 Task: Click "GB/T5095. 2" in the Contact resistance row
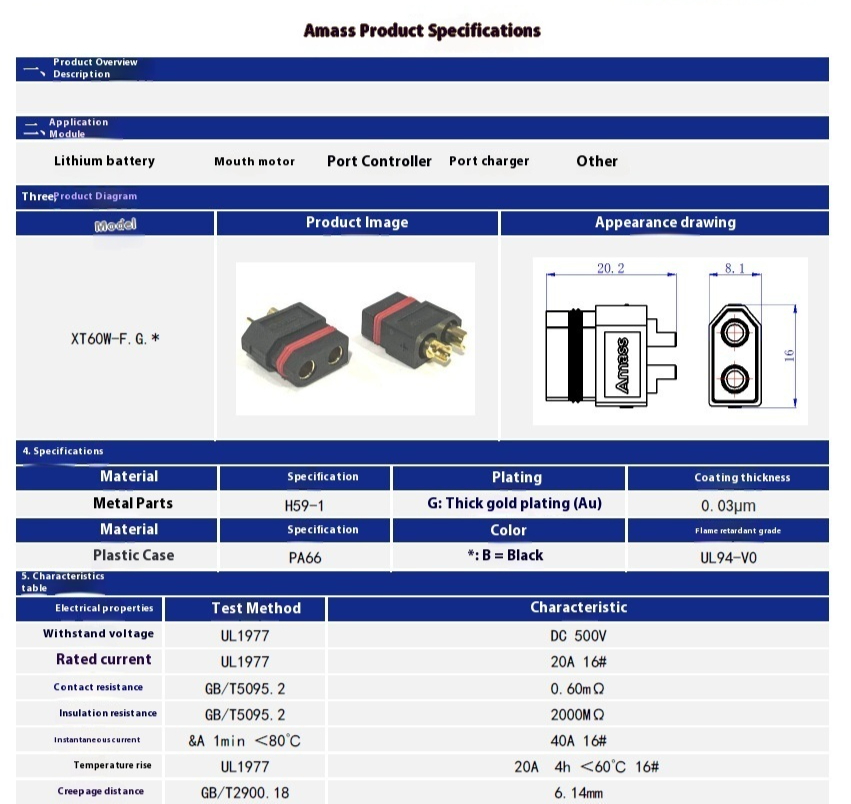[245, 688]
